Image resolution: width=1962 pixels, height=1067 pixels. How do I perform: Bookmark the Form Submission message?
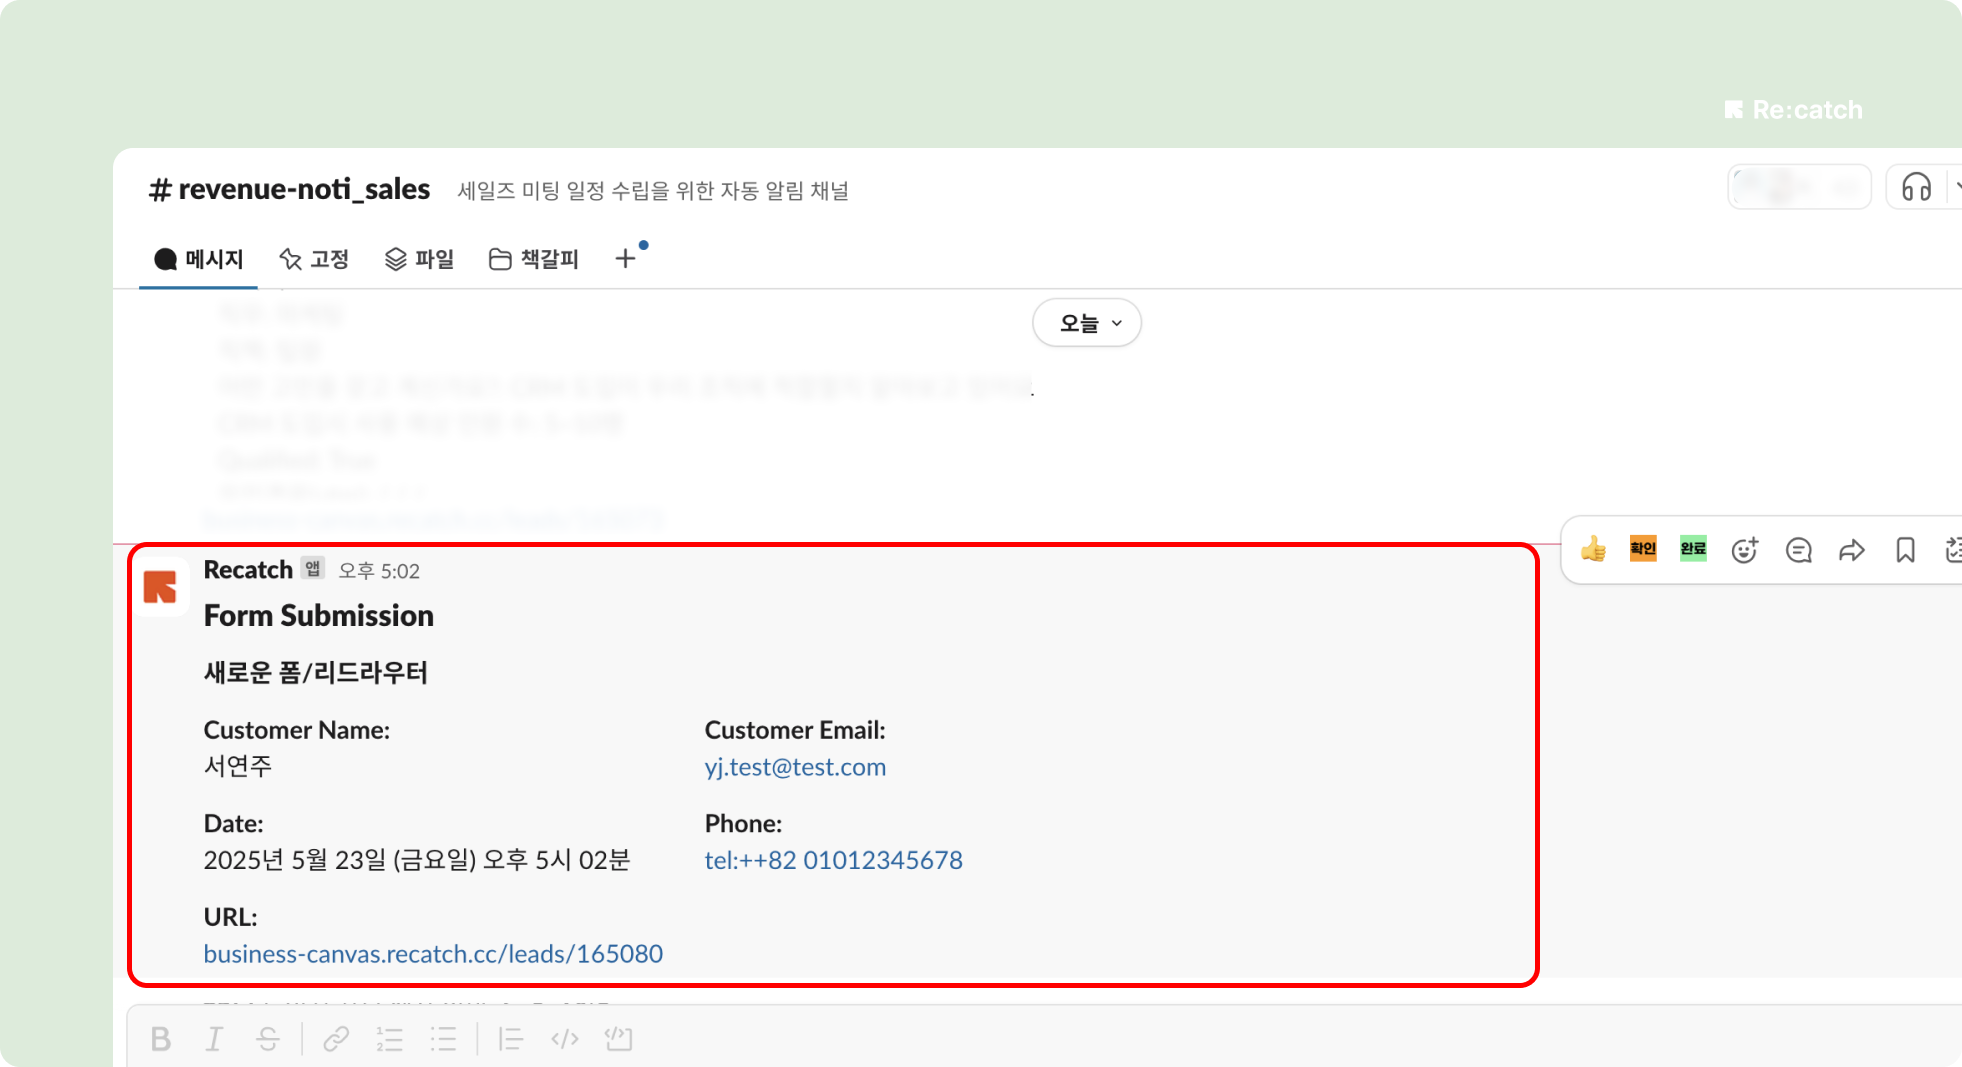click(1905, 550)
